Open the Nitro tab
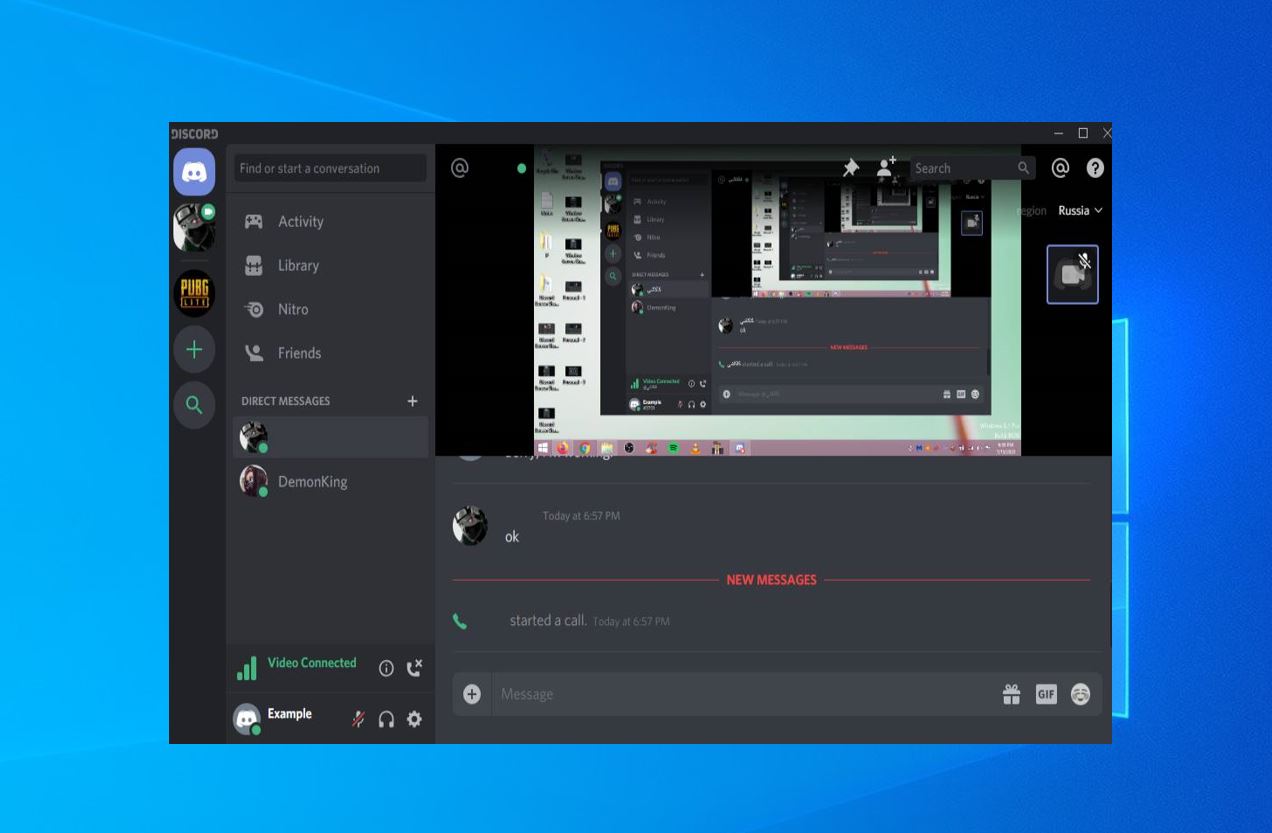This screenshot has width=1272, height=833. click(331, 310)
